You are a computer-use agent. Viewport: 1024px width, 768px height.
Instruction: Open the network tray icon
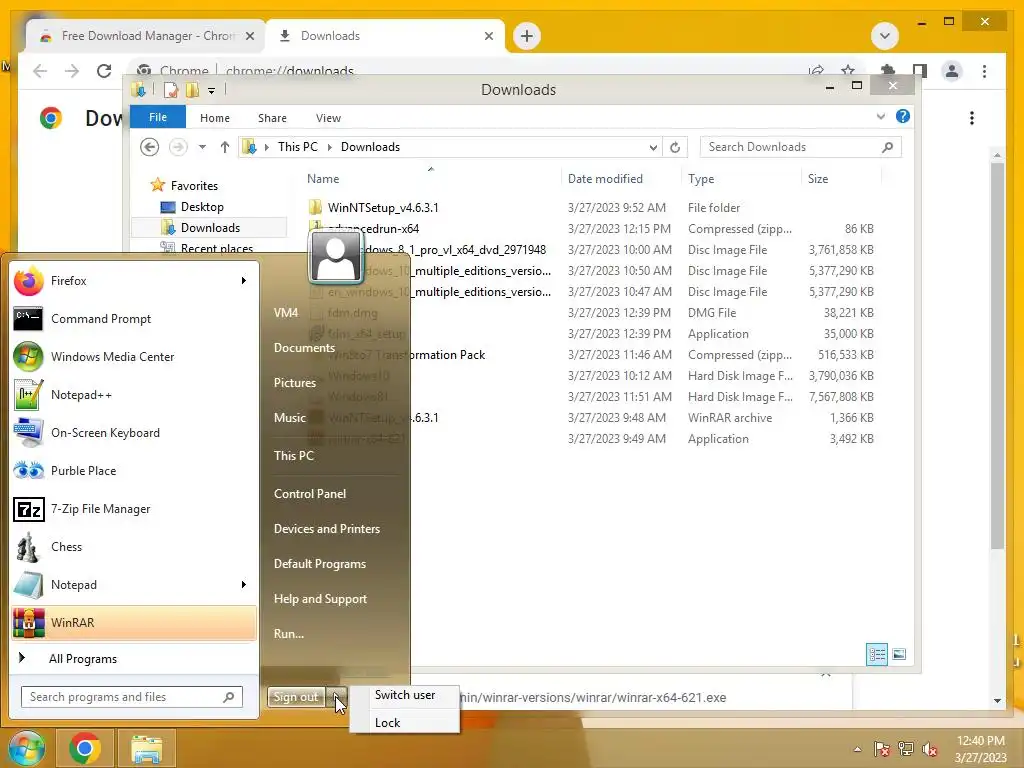click(x=906, y=749)
